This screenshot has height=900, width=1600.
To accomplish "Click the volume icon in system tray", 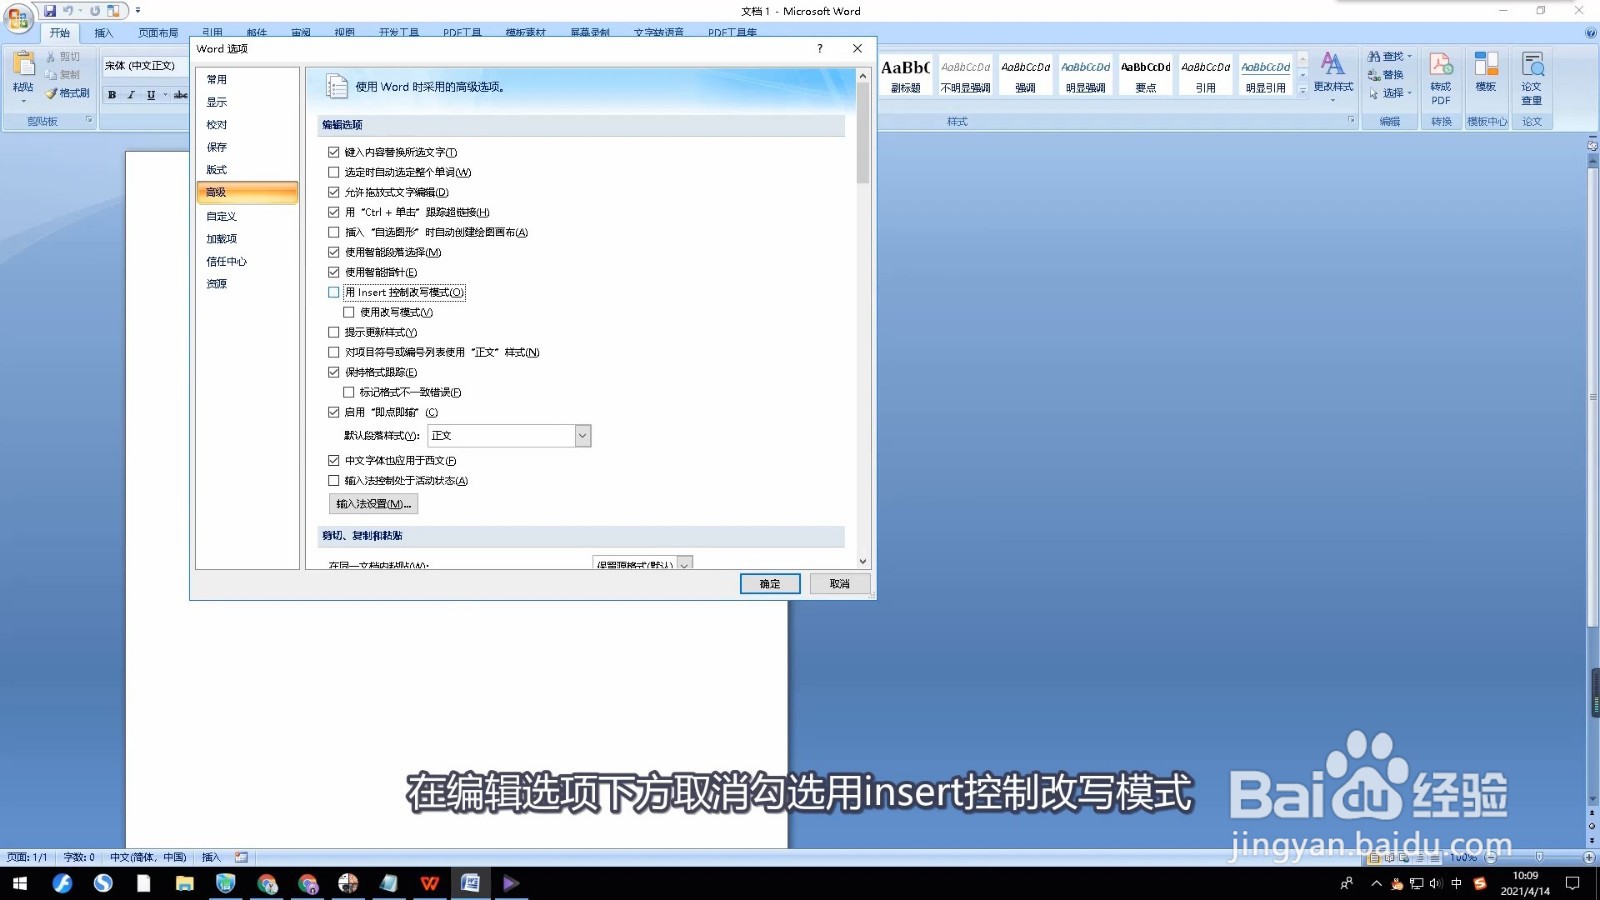I will click(x=1436, y=883).
